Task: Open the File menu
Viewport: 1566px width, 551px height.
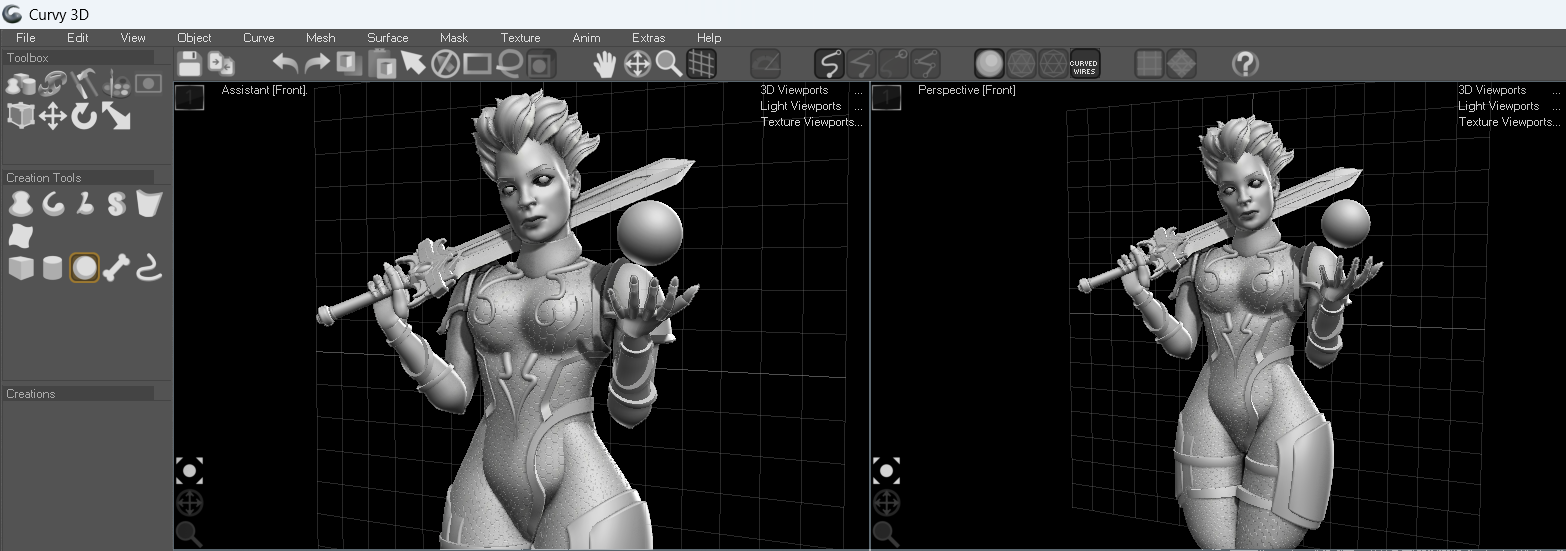Action: (26, 38)
